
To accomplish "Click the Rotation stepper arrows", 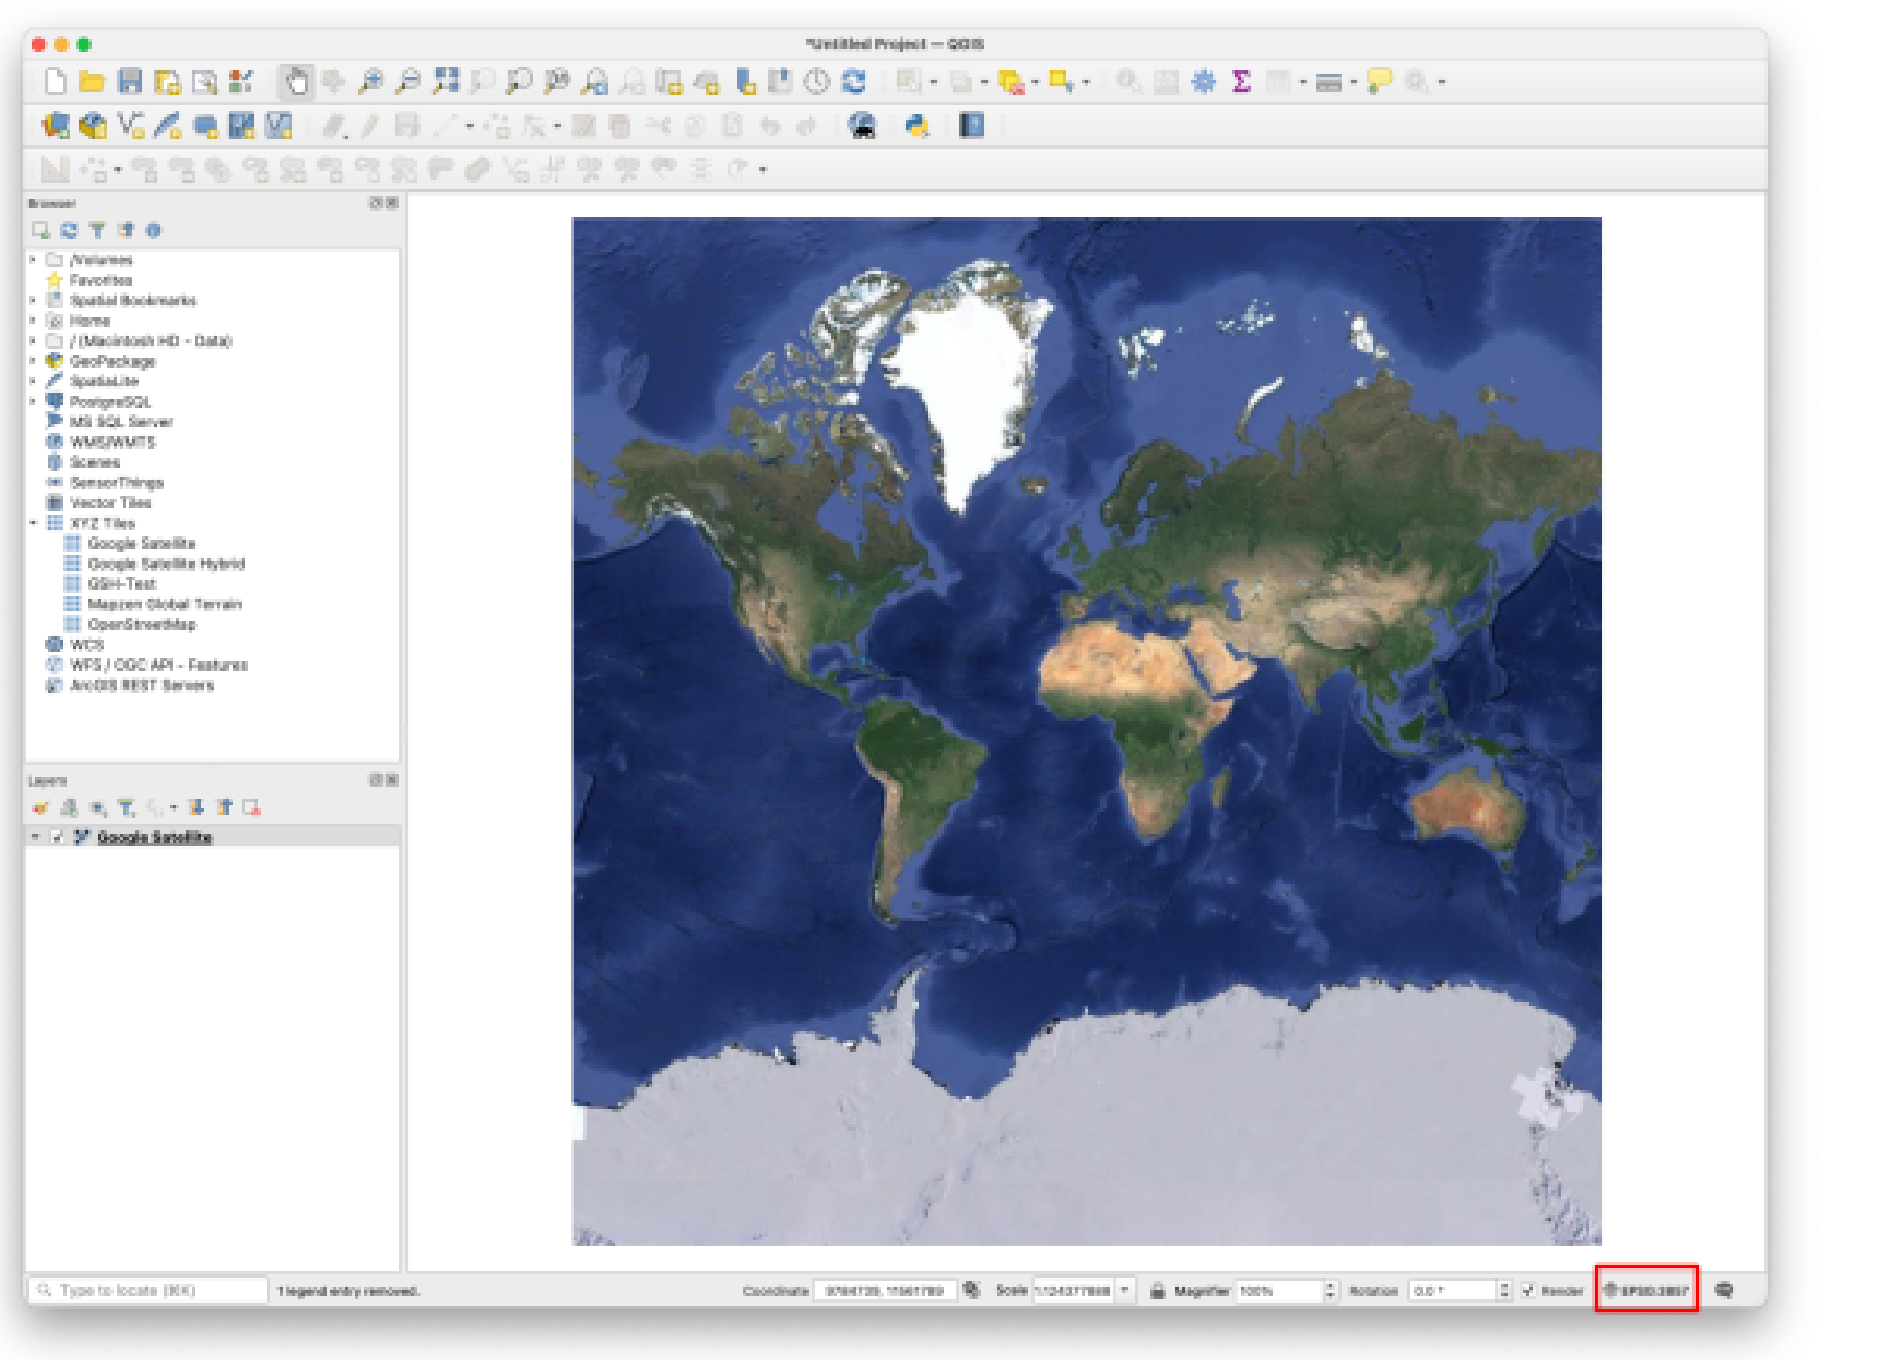I will [1504, 1290].
